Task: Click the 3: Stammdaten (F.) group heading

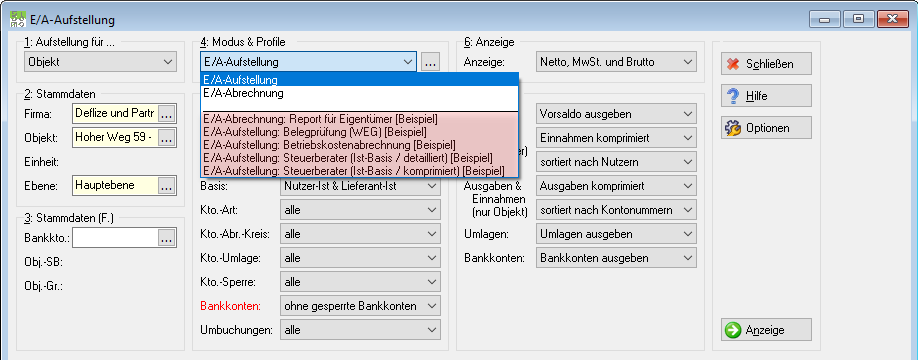Action: 68,218
